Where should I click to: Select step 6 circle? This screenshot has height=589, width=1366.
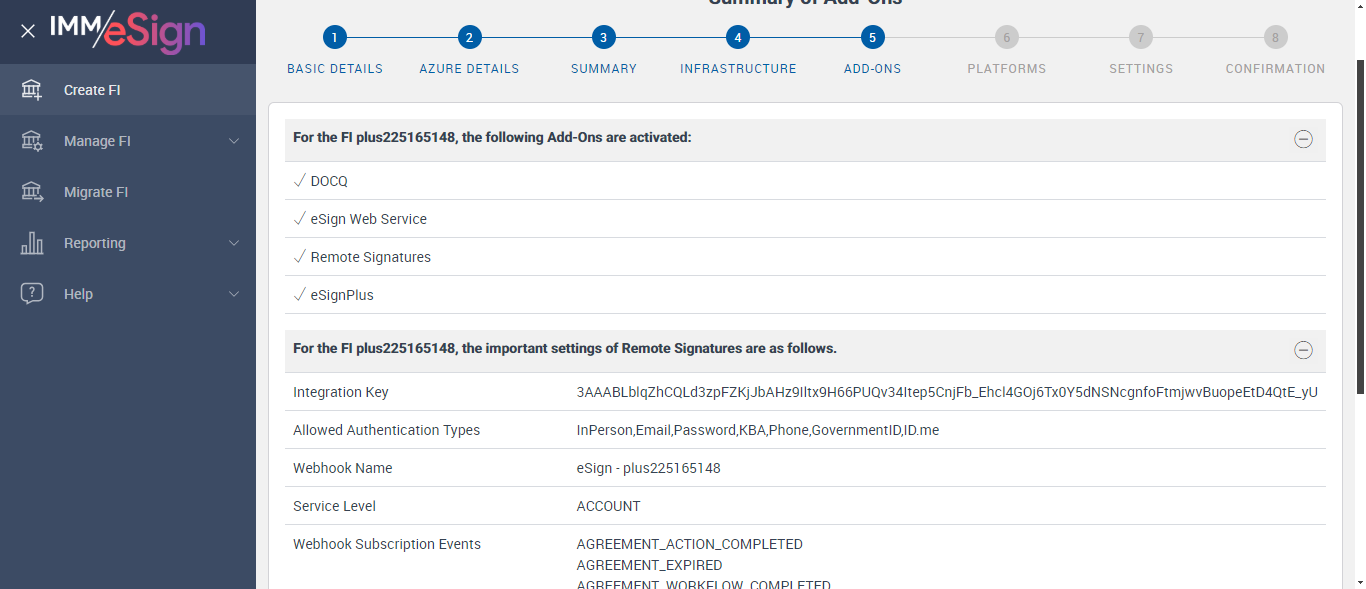[1007, 38]
